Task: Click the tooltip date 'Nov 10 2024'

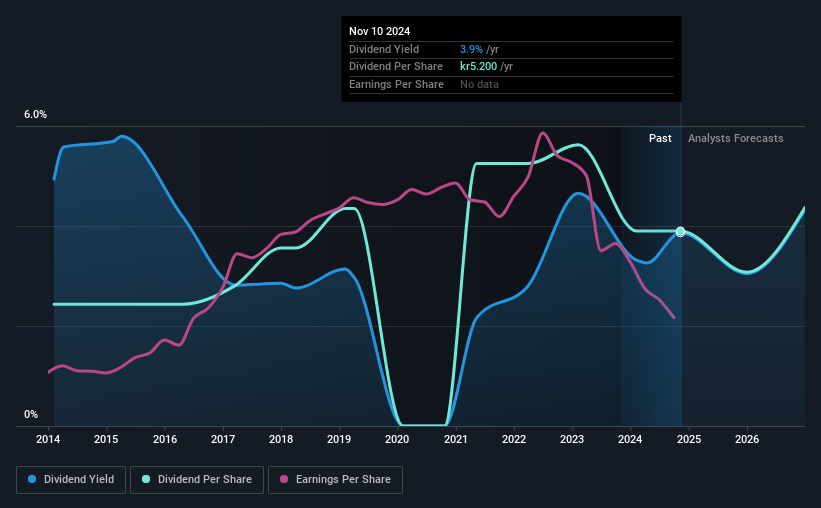Action: pos(380,31)
